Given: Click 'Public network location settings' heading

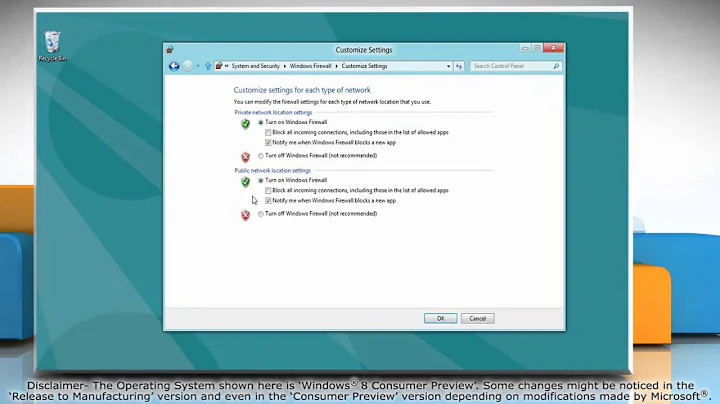Looking at the screenshot, I should pyautogui.click(x=273, y=171).
